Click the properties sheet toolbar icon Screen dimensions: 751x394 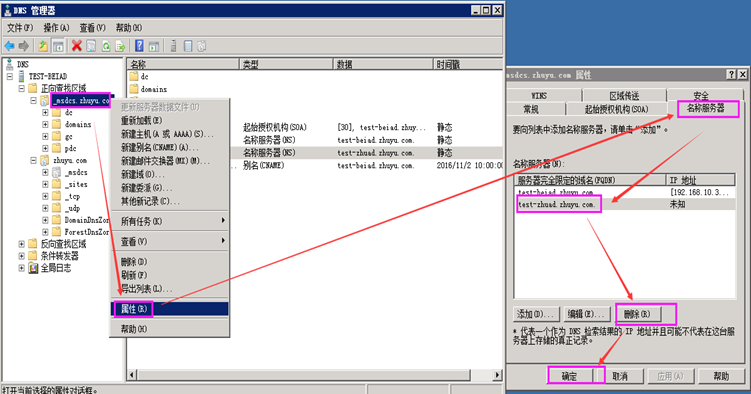(91, 46)
